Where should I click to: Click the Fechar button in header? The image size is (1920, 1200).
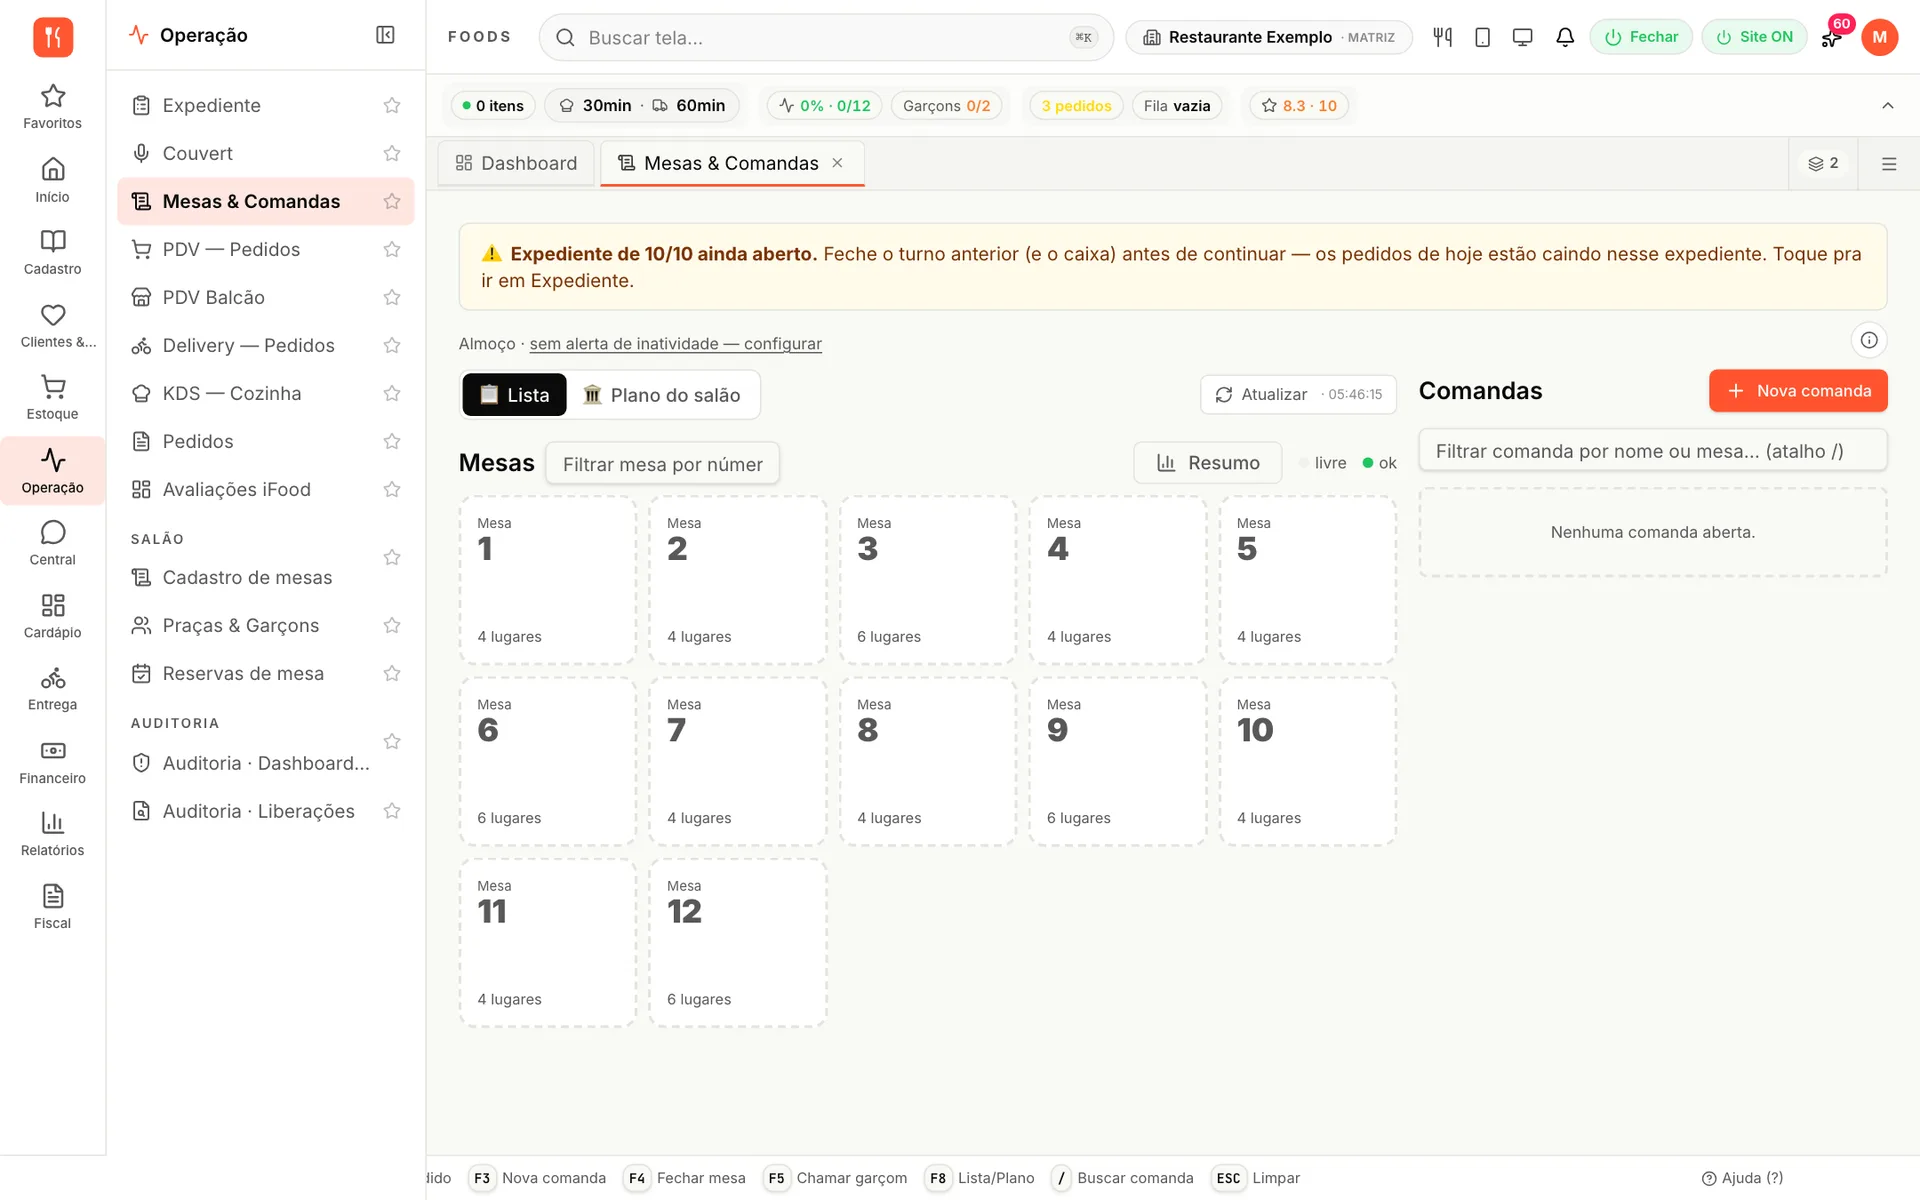1641,37
